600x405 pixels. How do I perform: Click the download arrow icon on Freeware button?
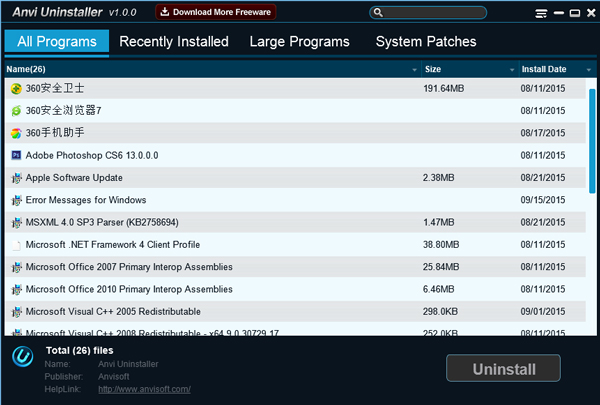click(165, 12)
